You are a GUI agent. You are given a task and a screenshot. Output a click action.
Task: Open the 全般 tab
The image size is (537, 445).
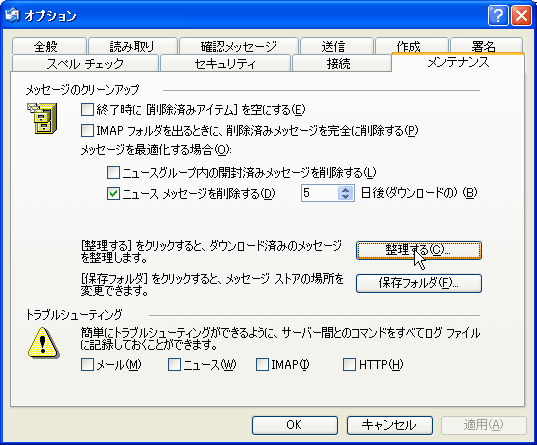pos(46,46)
